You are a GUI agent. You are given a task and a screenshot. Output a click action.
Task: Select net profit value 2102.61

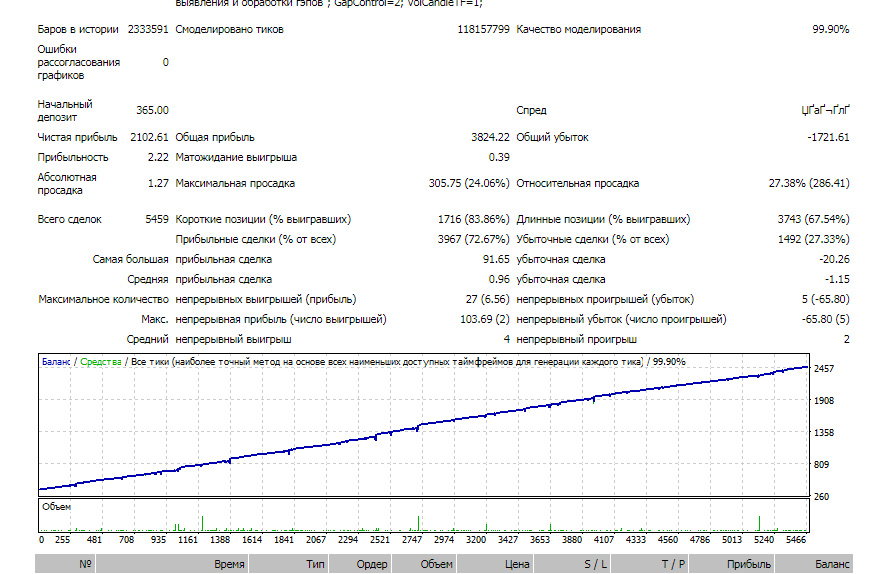[x=149, y=137]
